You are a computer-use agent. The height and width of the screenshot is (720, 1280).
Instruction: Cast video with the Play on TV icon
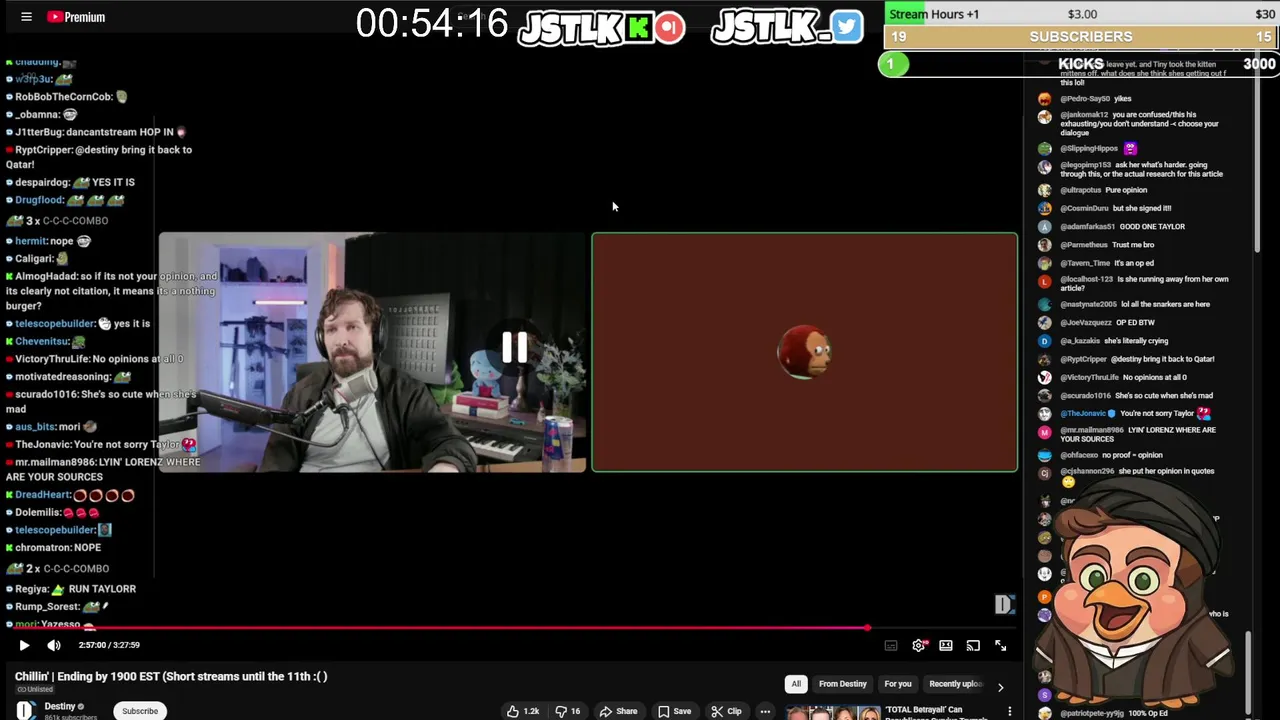tap(973, 646)
